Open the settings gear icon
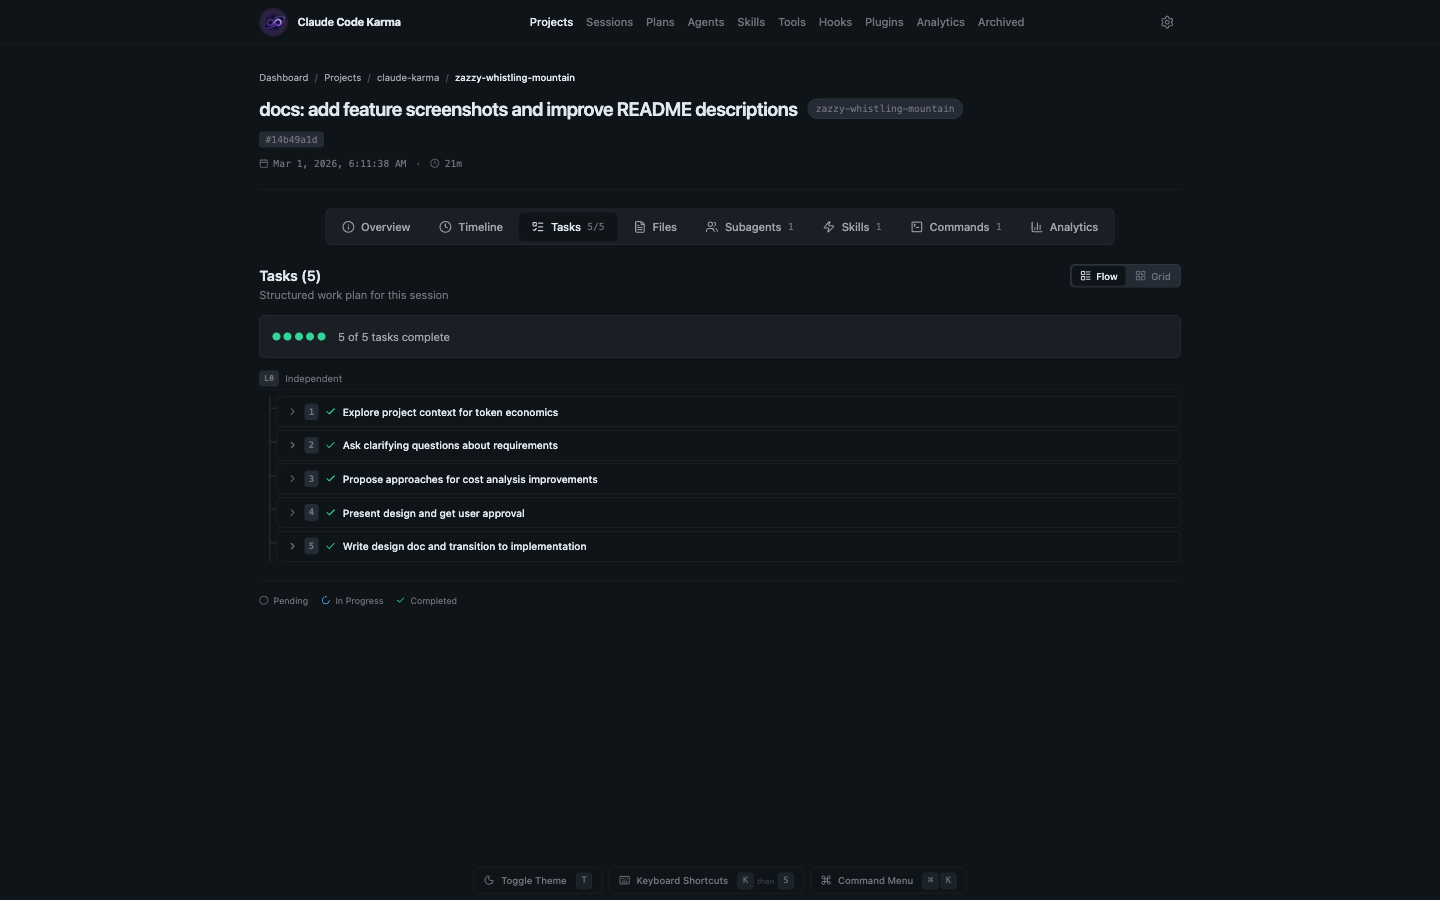 (x=1167, y=22)
